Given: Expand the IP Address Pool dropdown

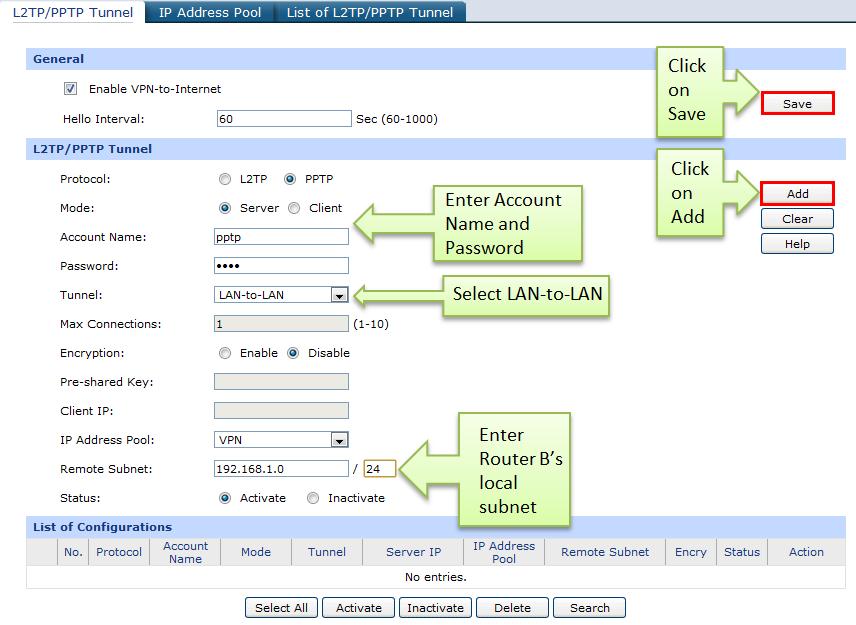Looking at the screenshot, I should point(339,440).
